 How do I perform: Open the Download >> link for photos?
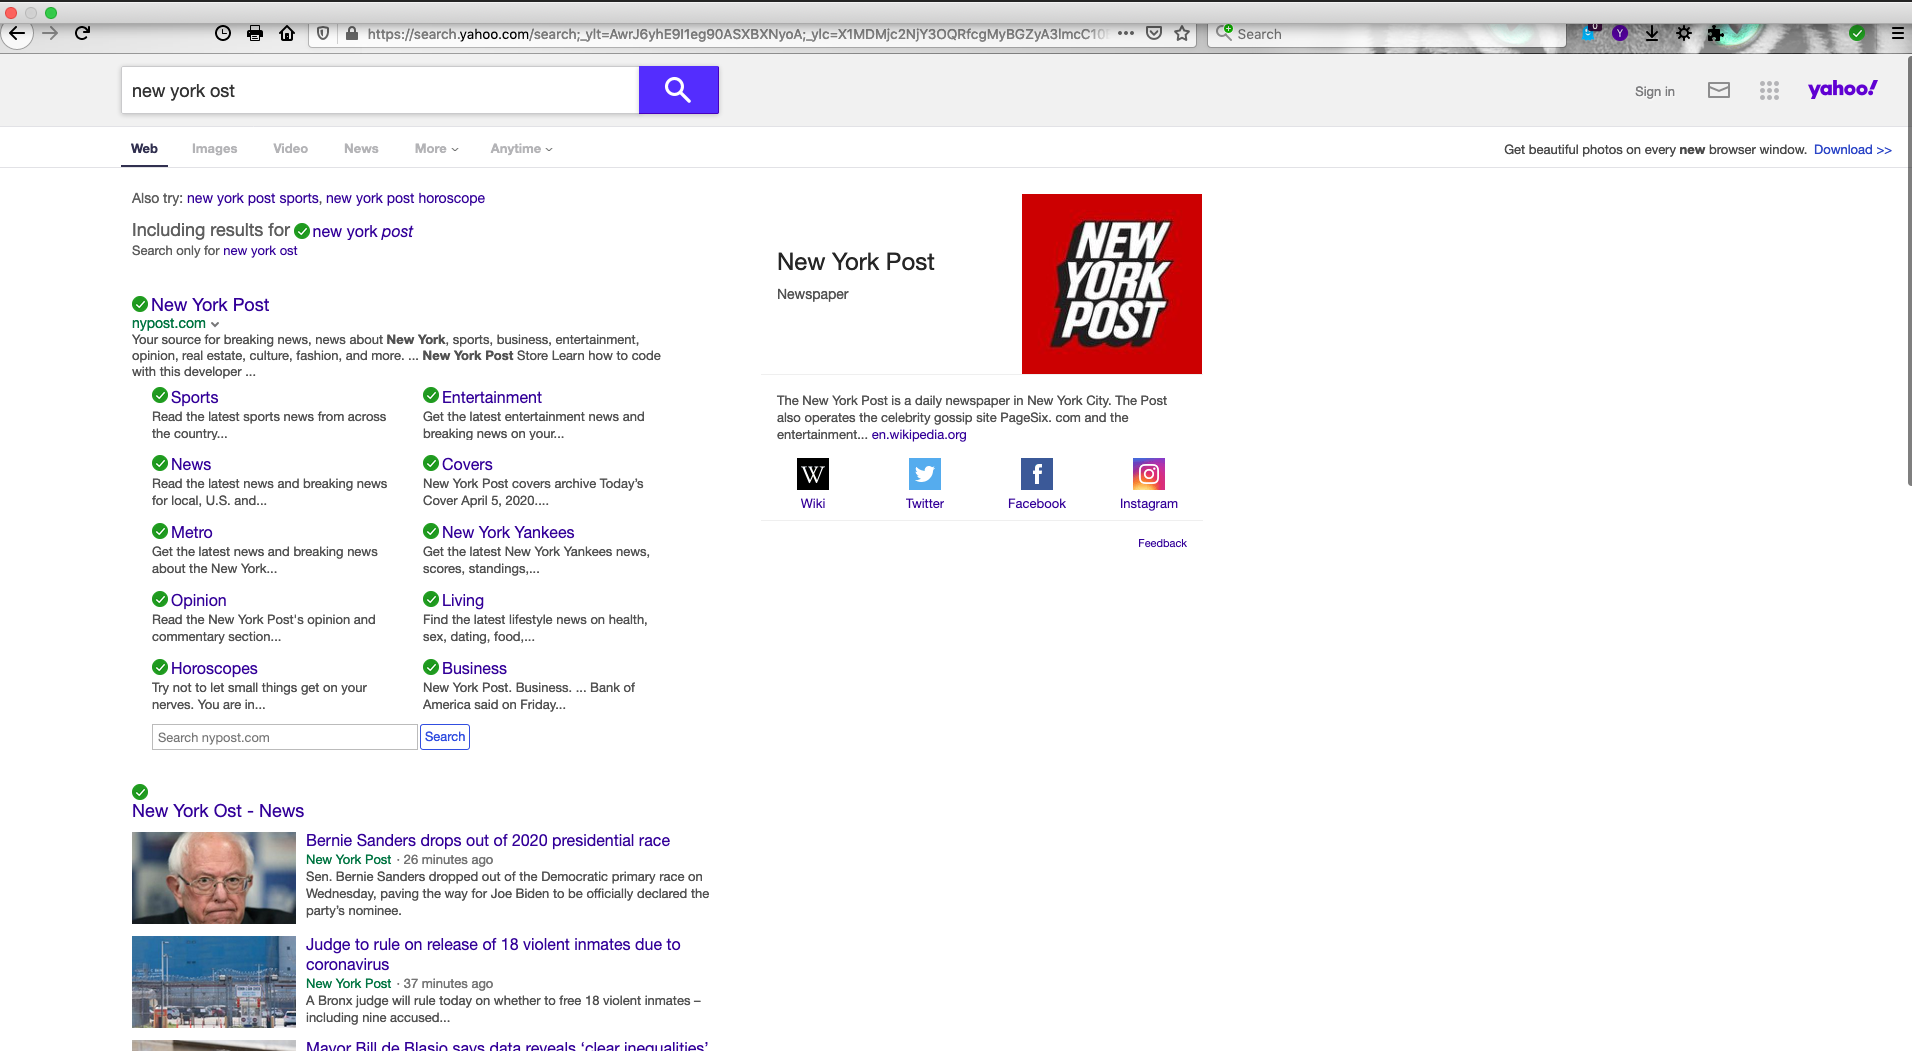coord(1853,150)
